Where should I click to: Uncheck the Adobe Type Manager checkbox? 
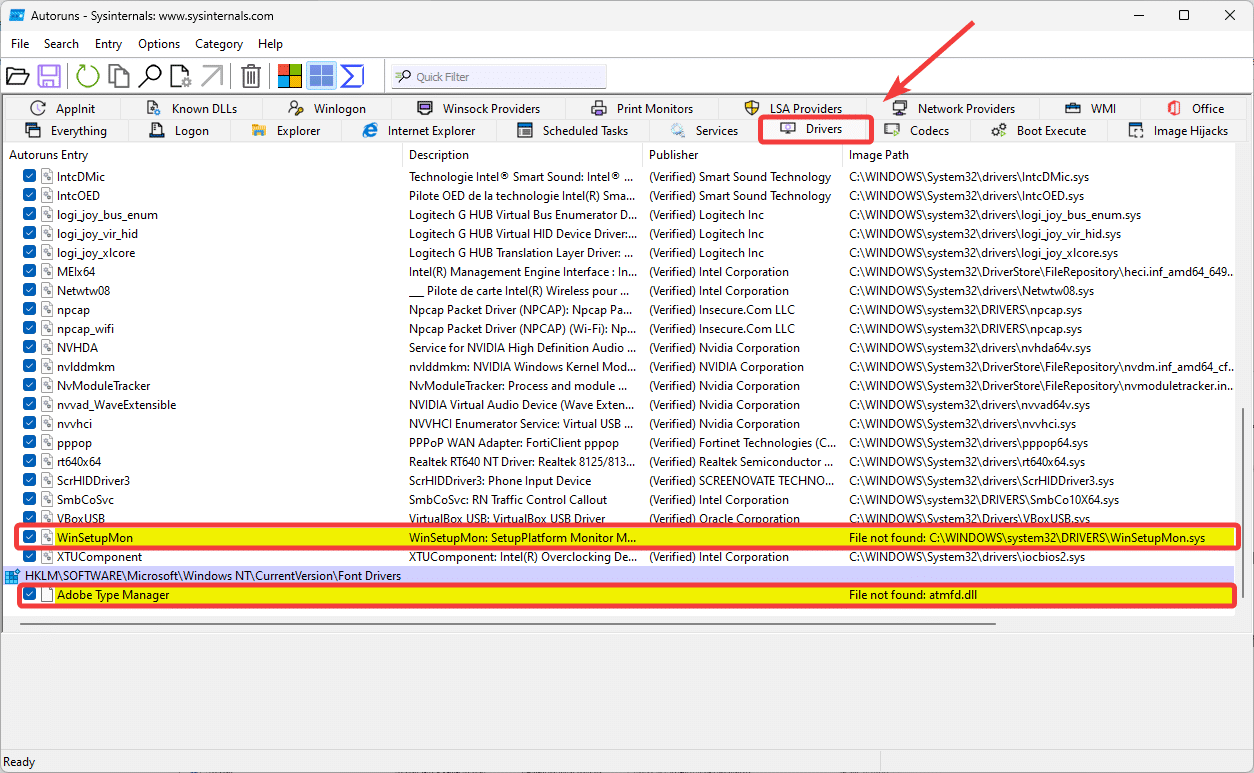30,595
